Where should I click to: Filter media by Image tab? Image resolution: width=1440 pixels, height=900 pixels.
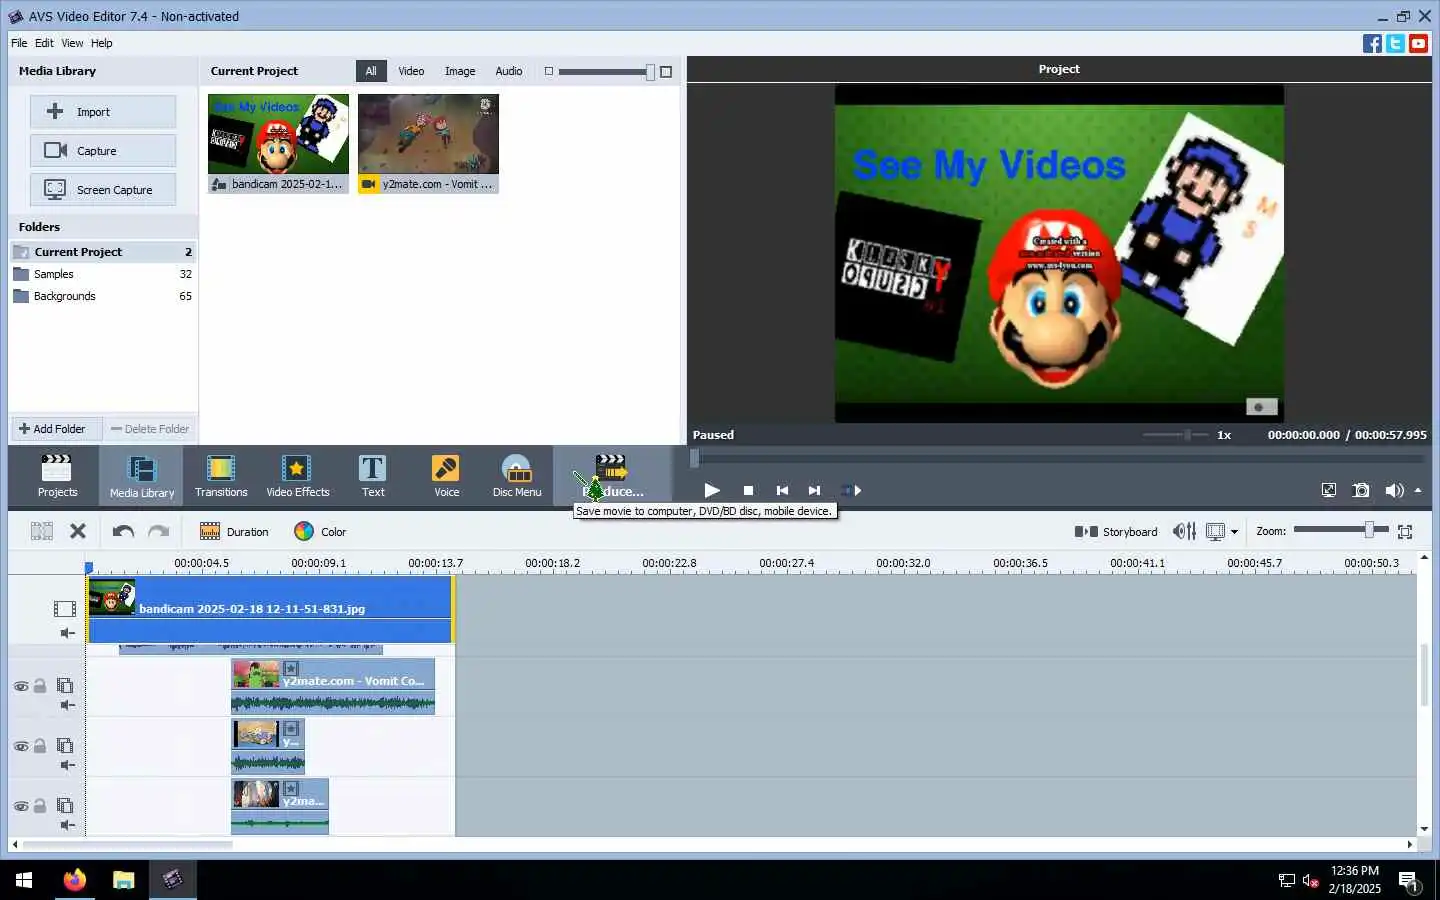[x=460, y=71]
